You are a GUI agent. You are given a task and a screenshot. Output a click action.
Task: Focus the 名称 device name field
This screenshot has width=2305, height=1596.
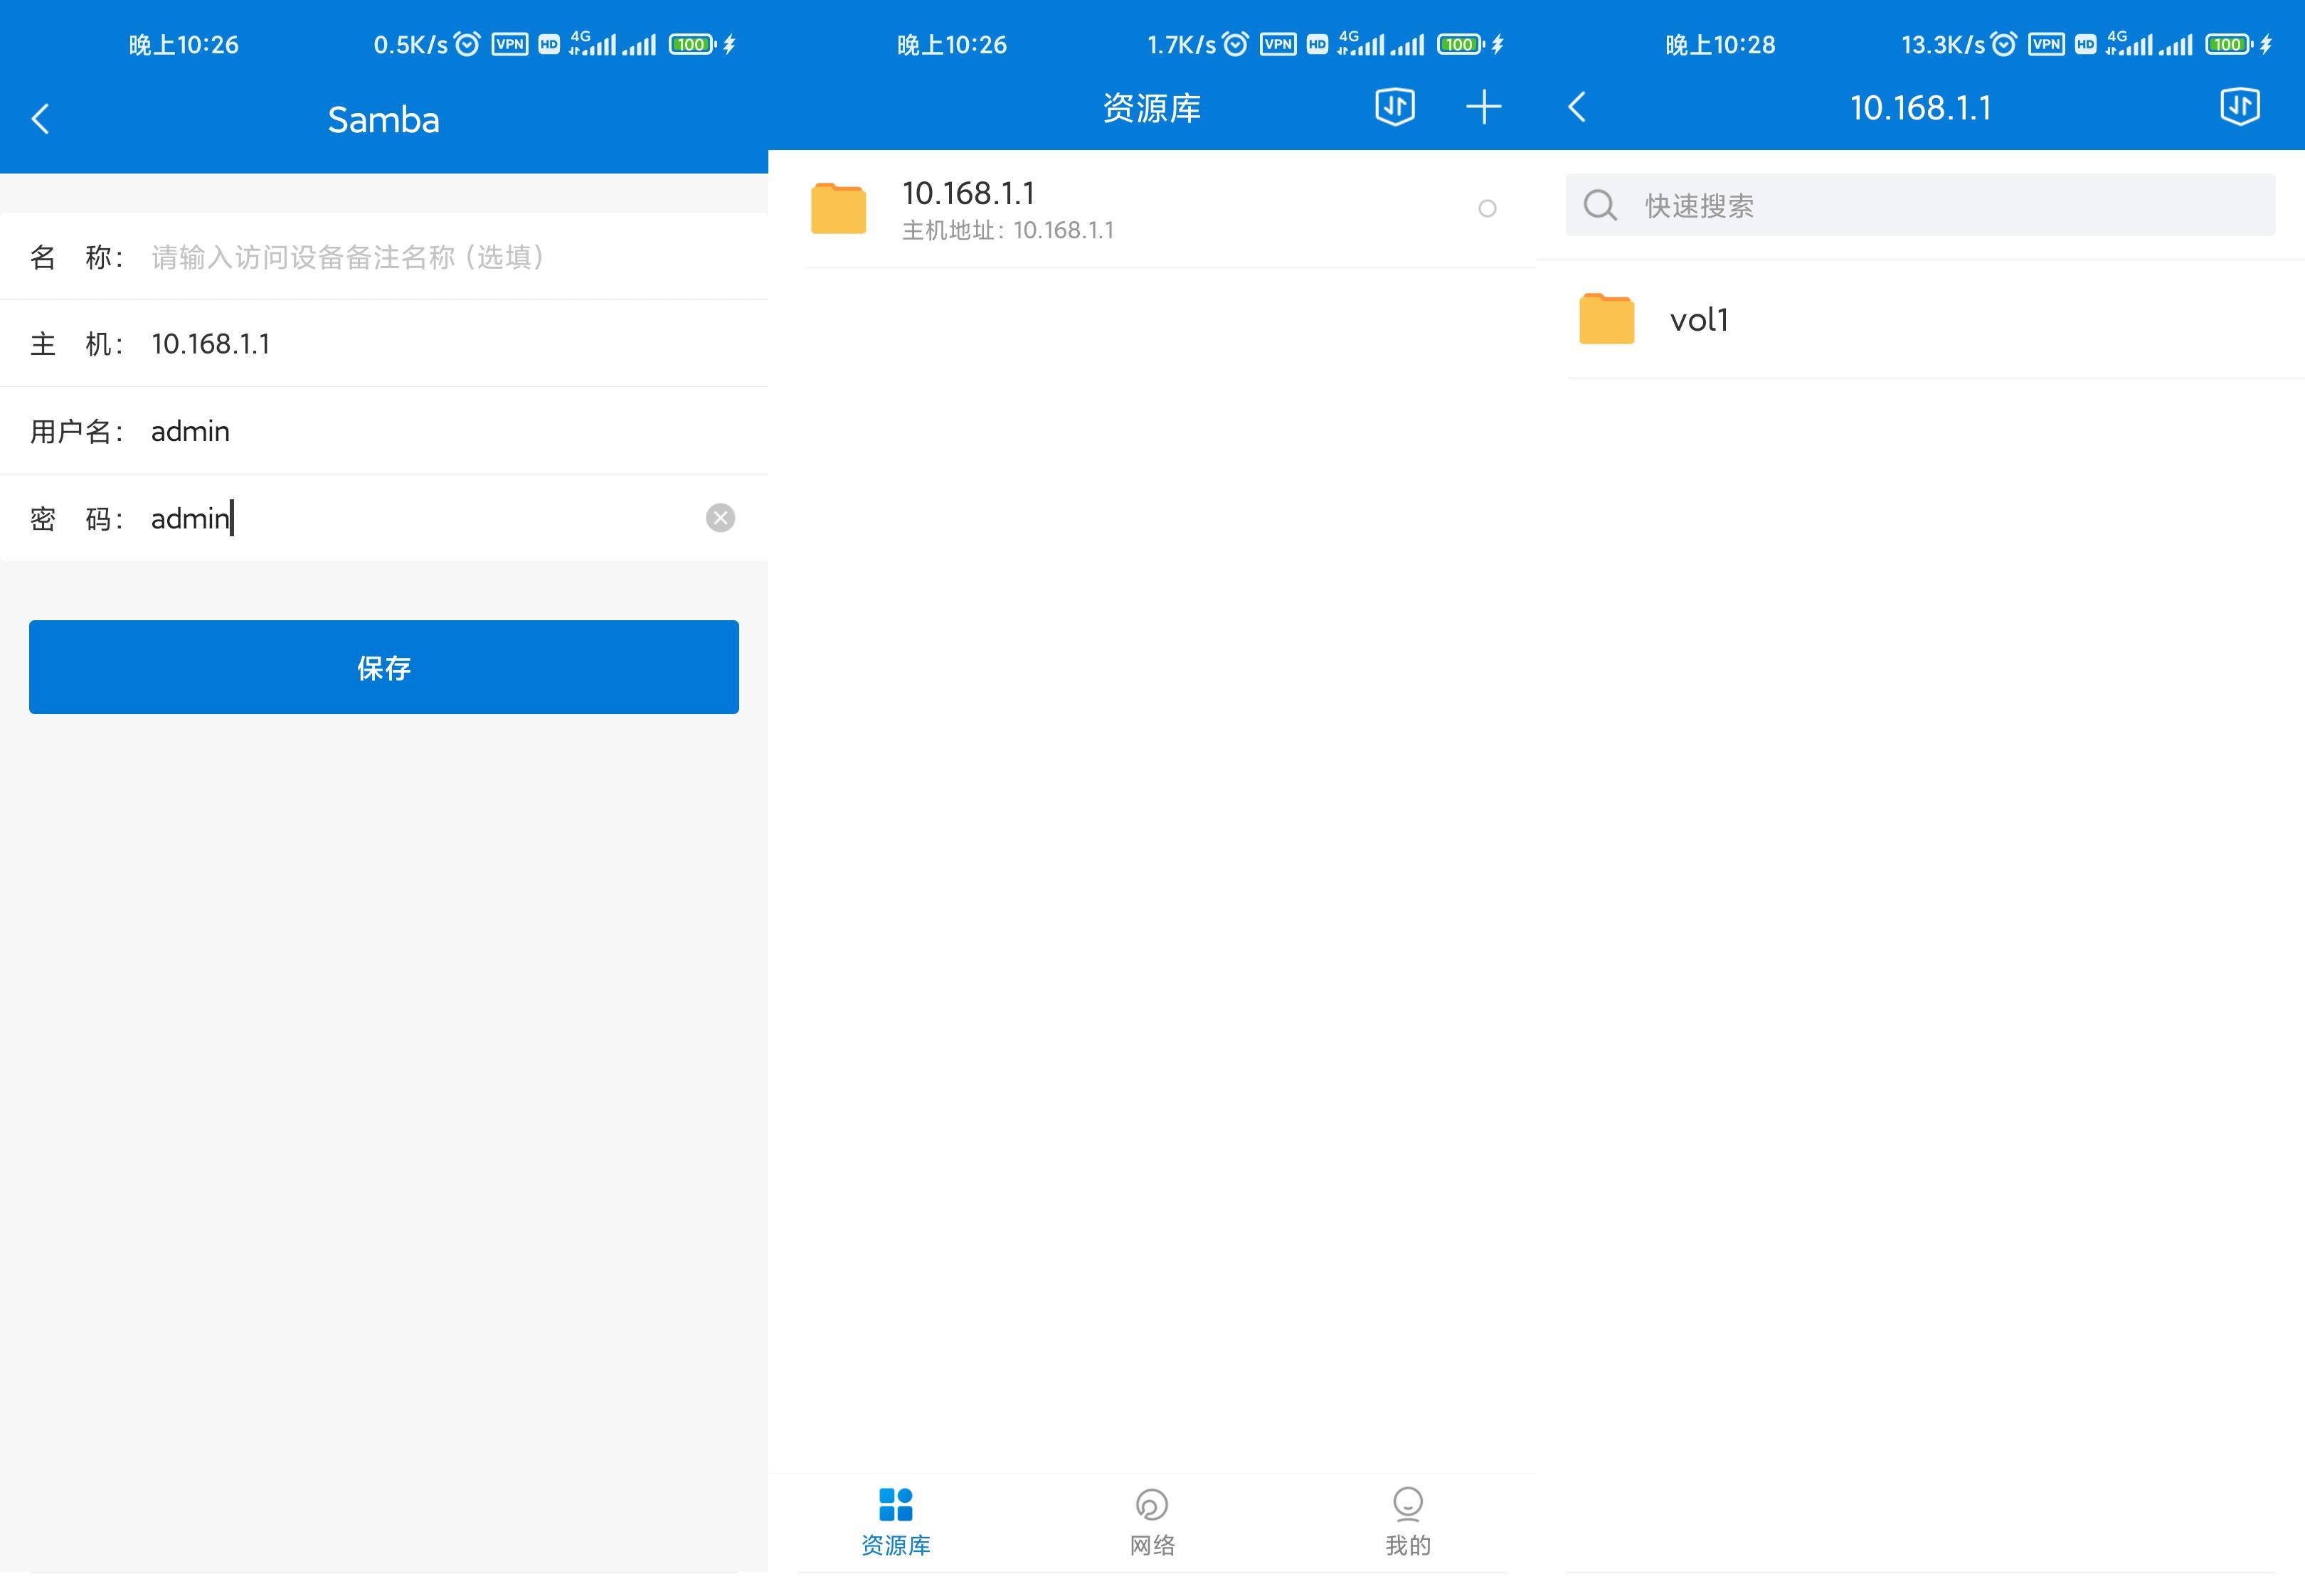coord(384,257)
